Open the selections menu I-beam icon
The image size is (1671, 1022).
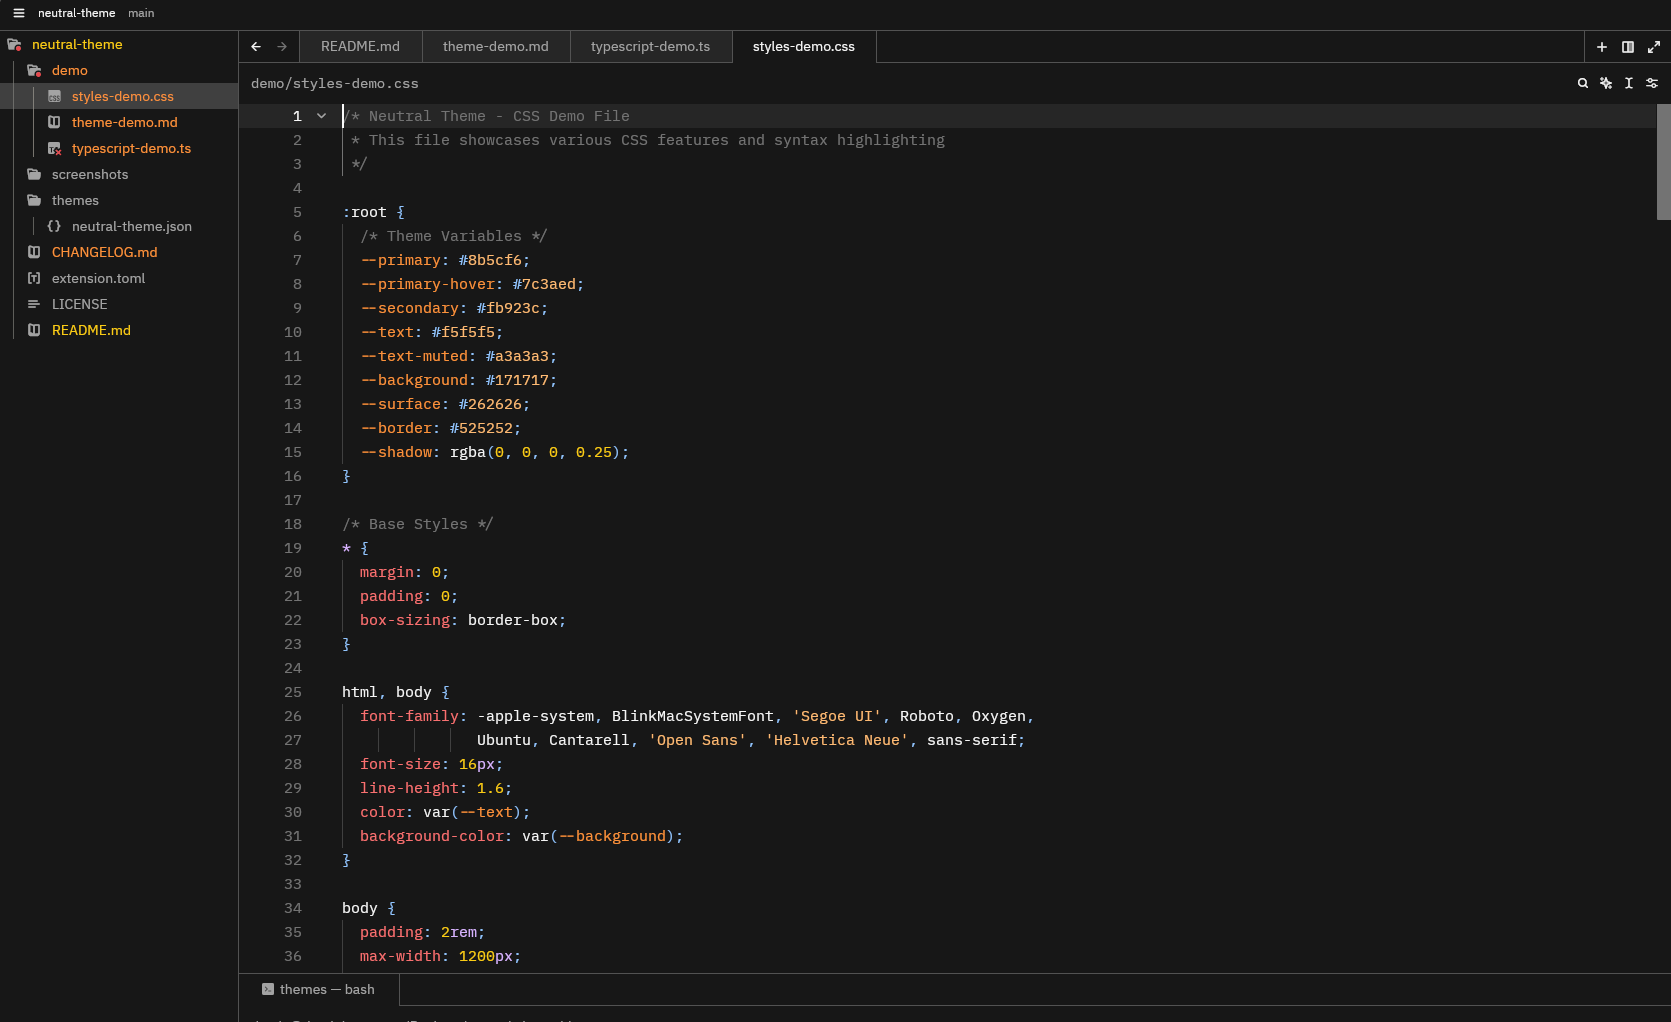pos(1629,83)
